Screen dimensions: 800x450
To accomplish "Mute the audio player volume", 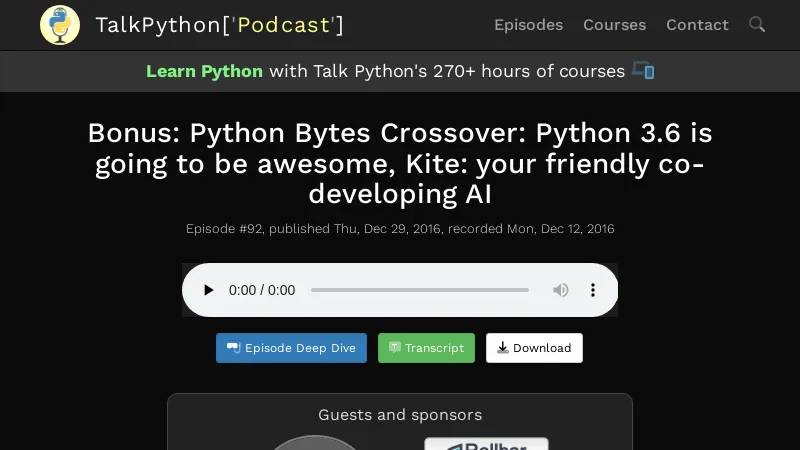I will point(561,290).
